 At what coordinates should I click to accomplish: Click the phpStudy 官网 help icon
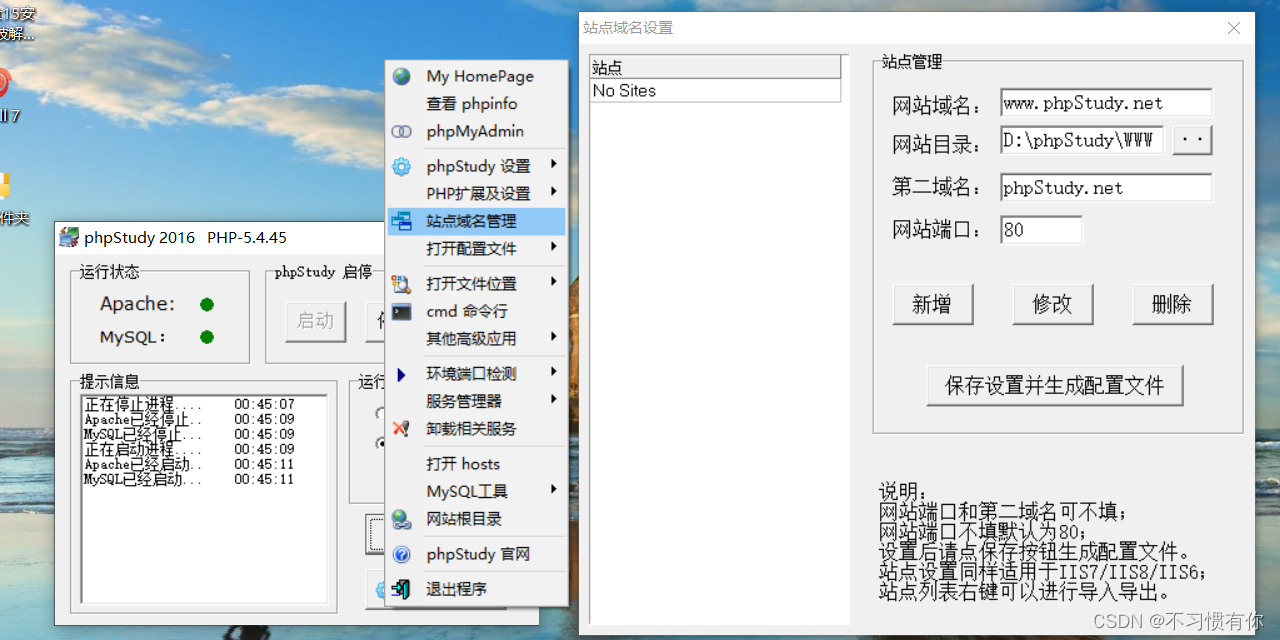point(401,553)
